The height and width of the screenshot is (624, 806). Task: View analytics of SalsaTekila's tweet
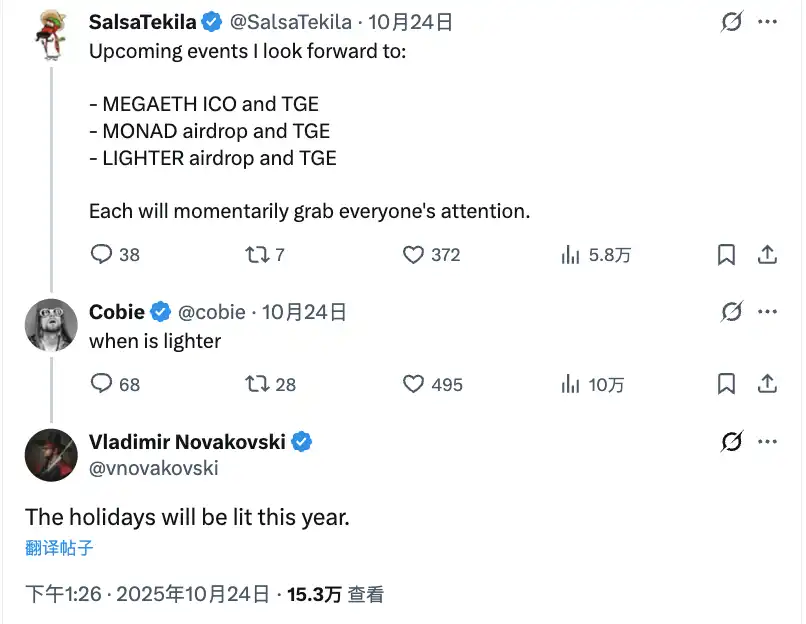click(x=571, y=255)
